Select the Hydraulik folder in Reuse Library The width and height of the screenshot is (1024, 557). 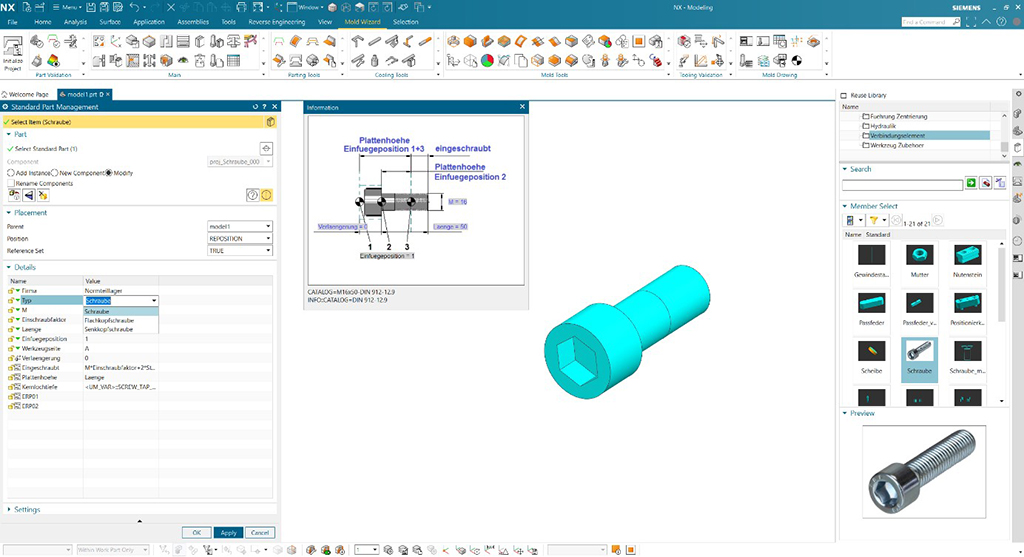[x=883, y=126]
